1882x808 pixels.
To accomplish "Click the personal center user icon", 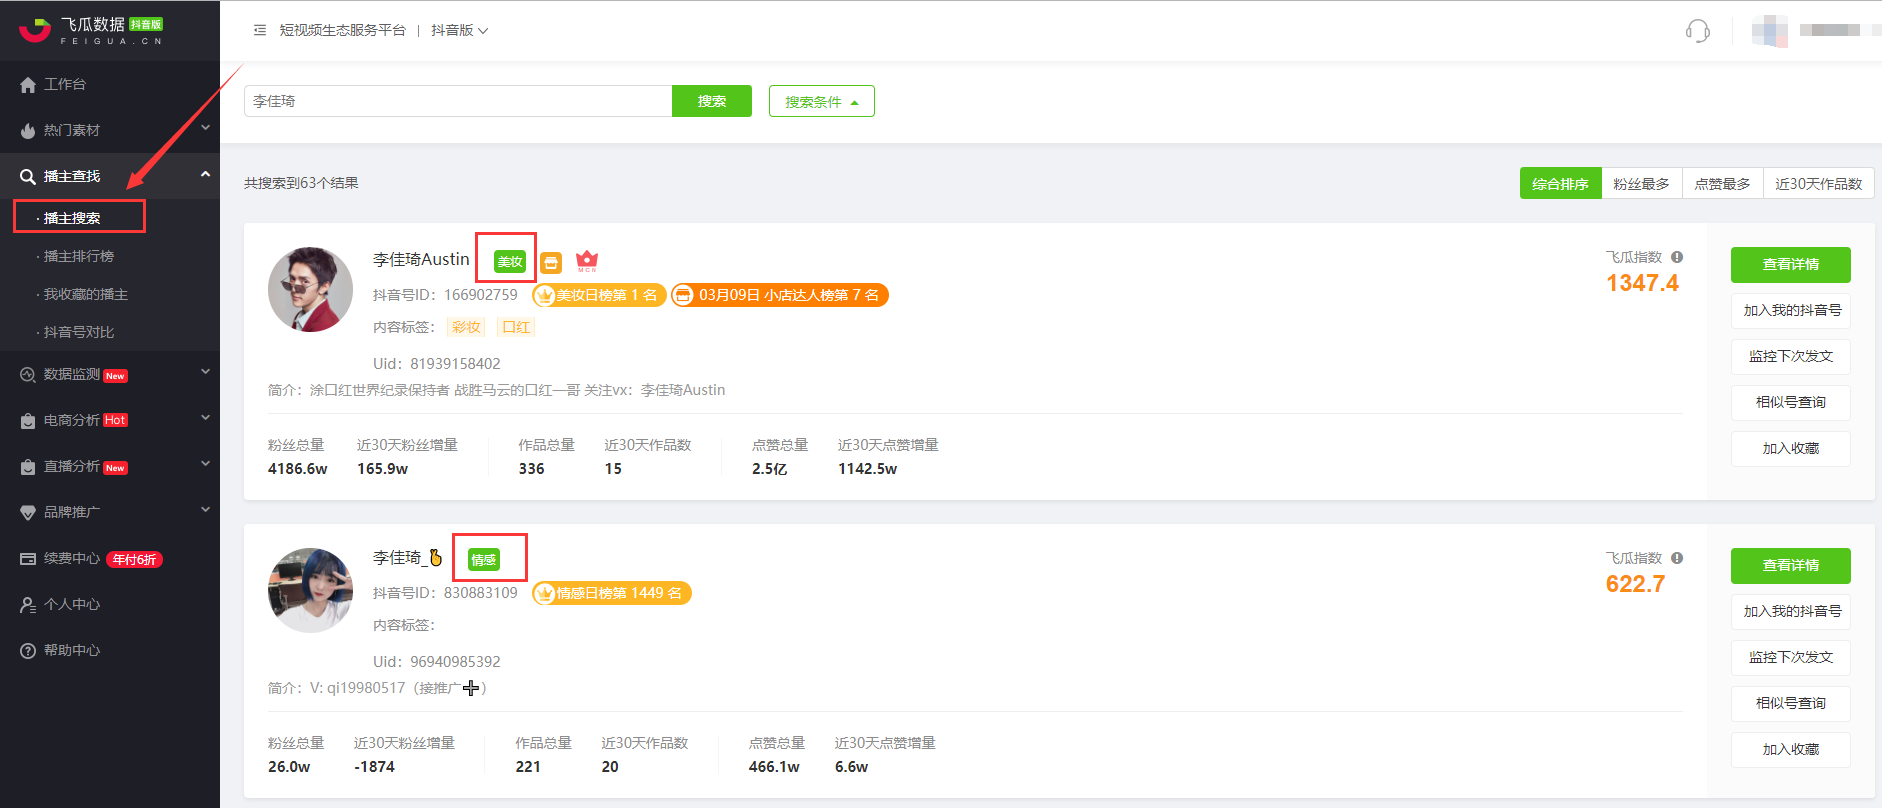I will point(28,605).
